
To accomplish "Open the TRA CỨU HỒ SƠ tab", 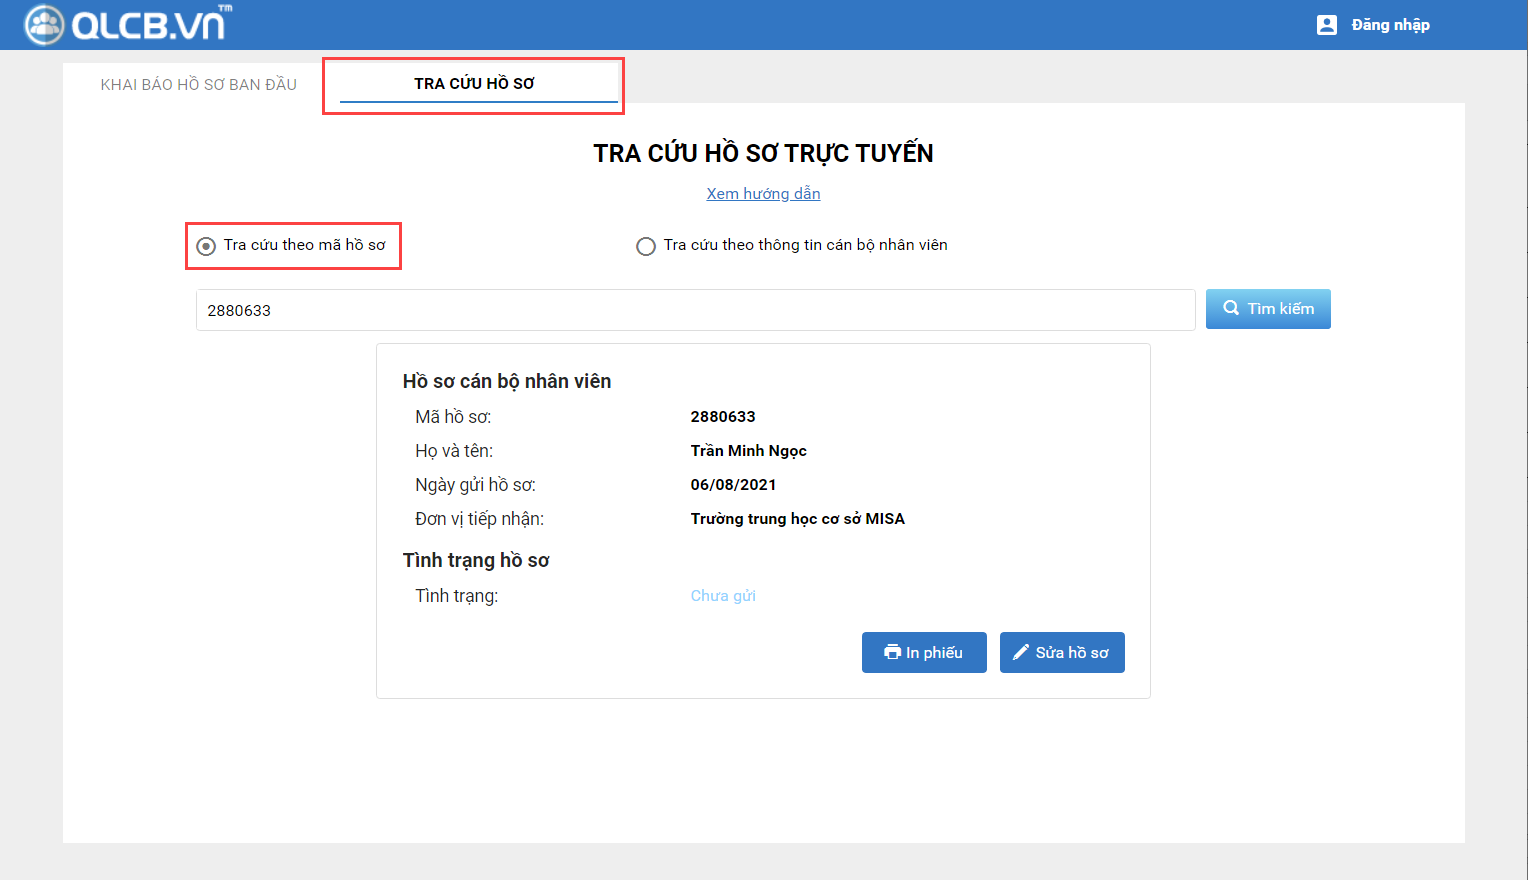I will point(474,84).
